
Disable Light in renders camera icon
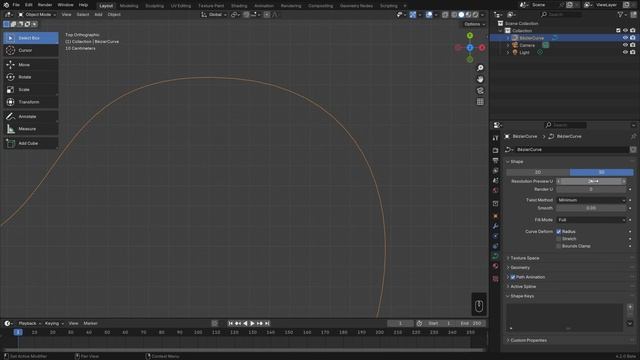(x=633, y=52)
